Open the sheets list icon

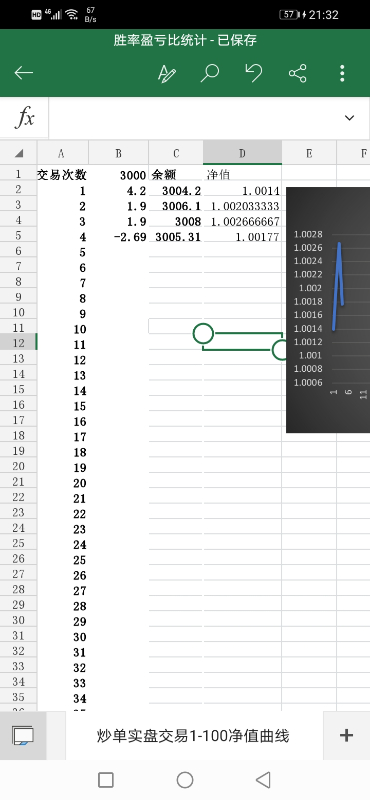[23, 735]
